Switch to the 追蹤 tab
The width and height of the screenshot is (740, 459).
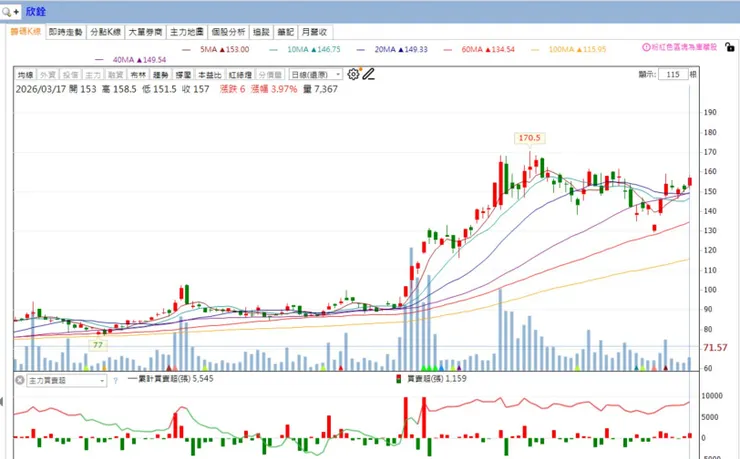261,32
